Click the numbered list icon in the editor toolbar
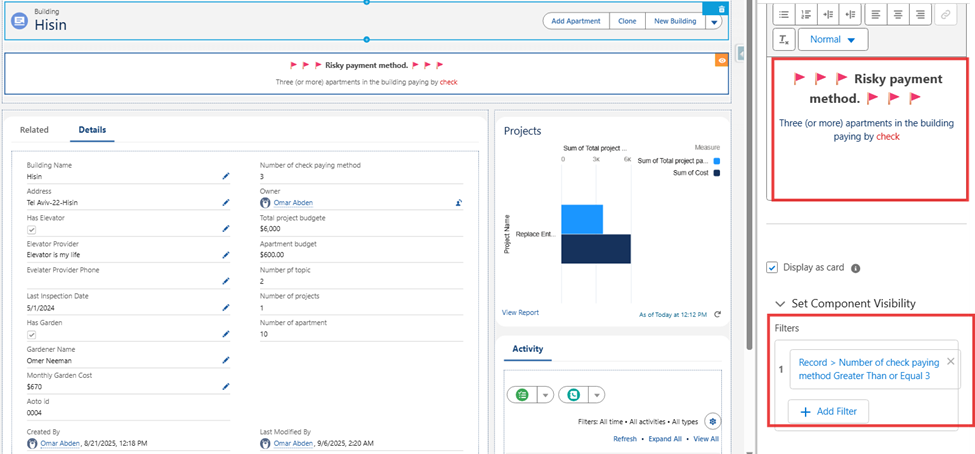 pos(807,14)
